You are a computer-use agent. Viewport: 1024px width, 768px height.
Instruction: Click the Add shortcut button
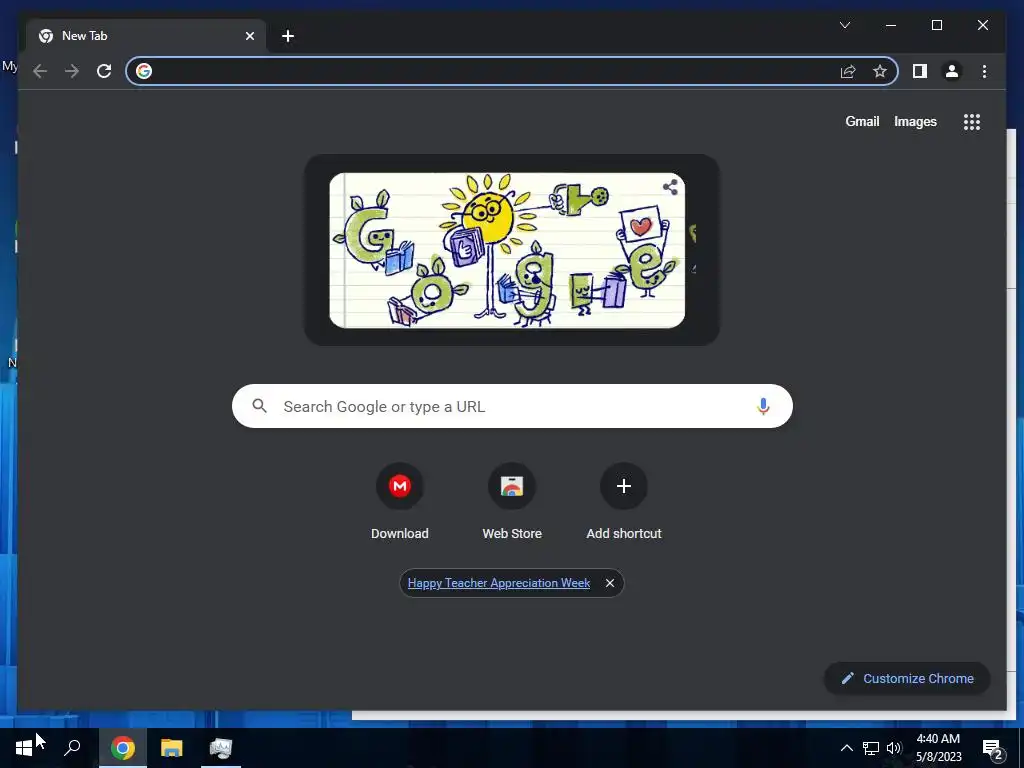point(624,502)
